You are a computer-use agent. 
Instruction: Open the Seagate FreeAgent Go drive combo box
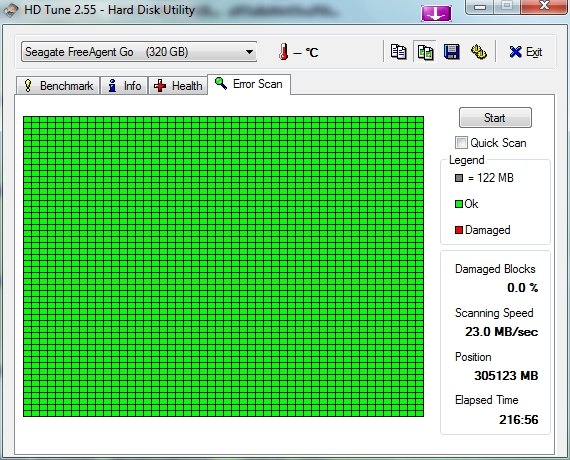click(139, 52)
